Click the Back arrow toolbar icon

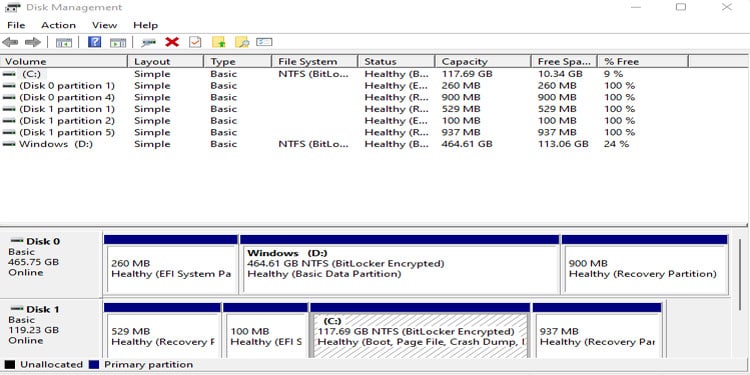10,43
